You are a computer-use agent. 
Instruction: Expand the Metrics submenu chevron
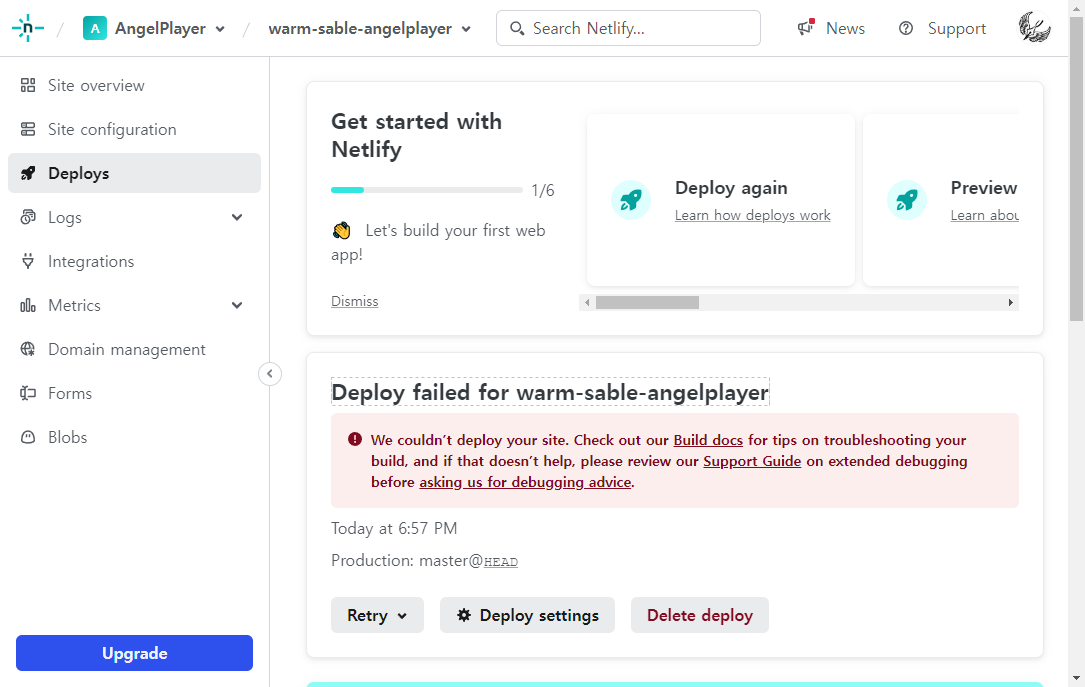click(x=237, y=305)
